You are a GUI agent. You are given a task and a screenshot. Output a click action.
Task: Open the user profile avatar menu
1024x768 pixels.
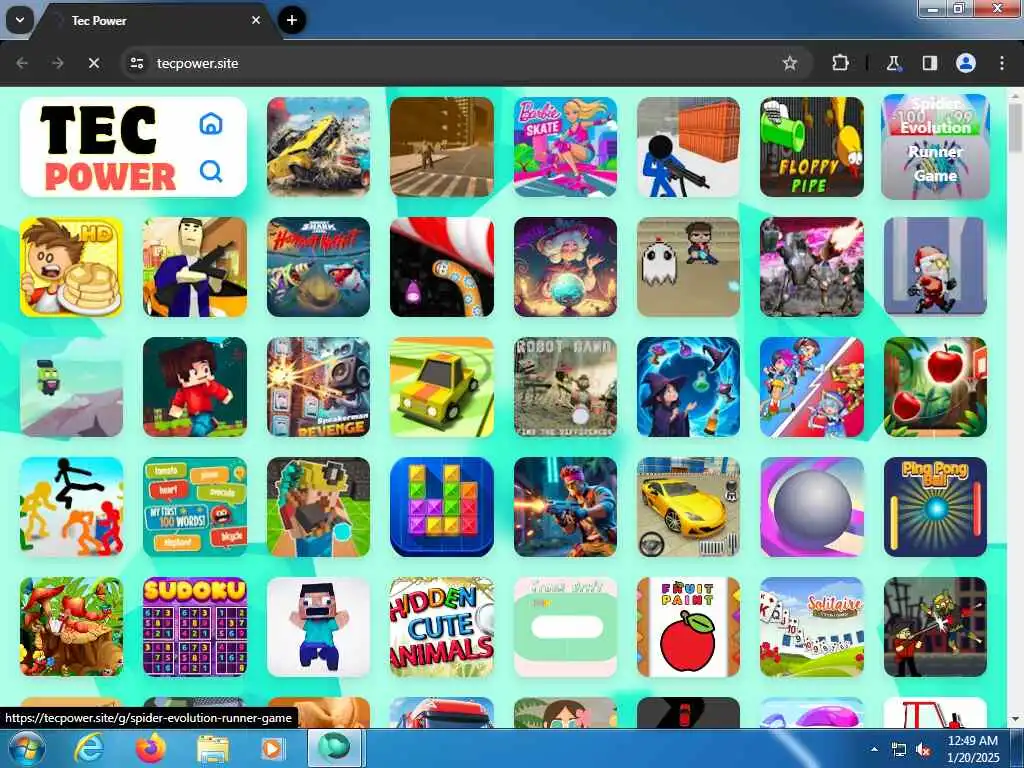966,63
